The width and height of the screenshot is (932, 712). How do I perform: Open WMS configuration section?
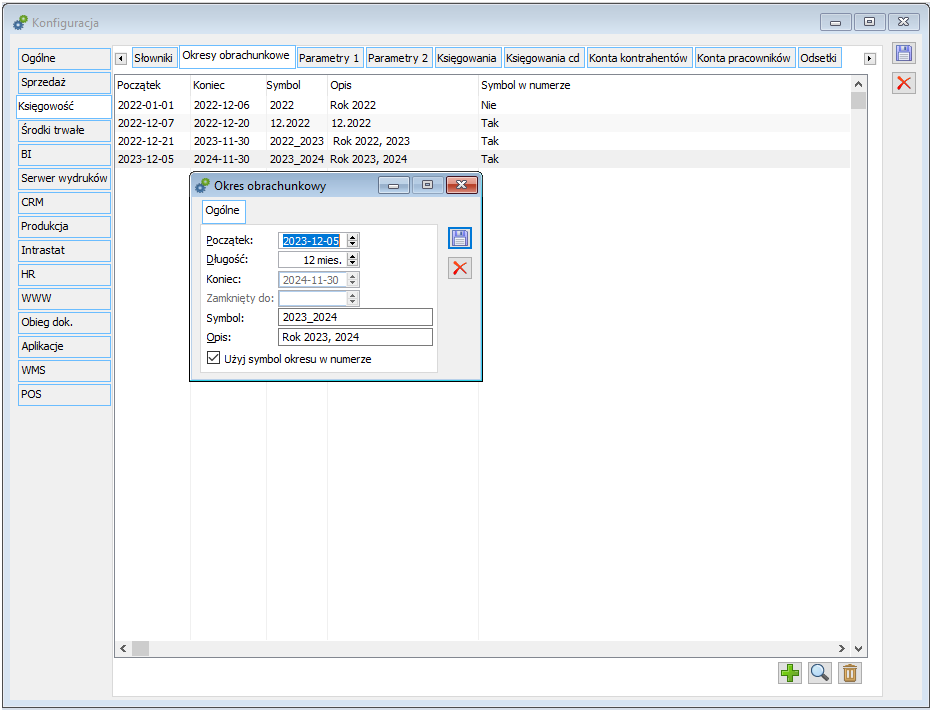[64, 370]
